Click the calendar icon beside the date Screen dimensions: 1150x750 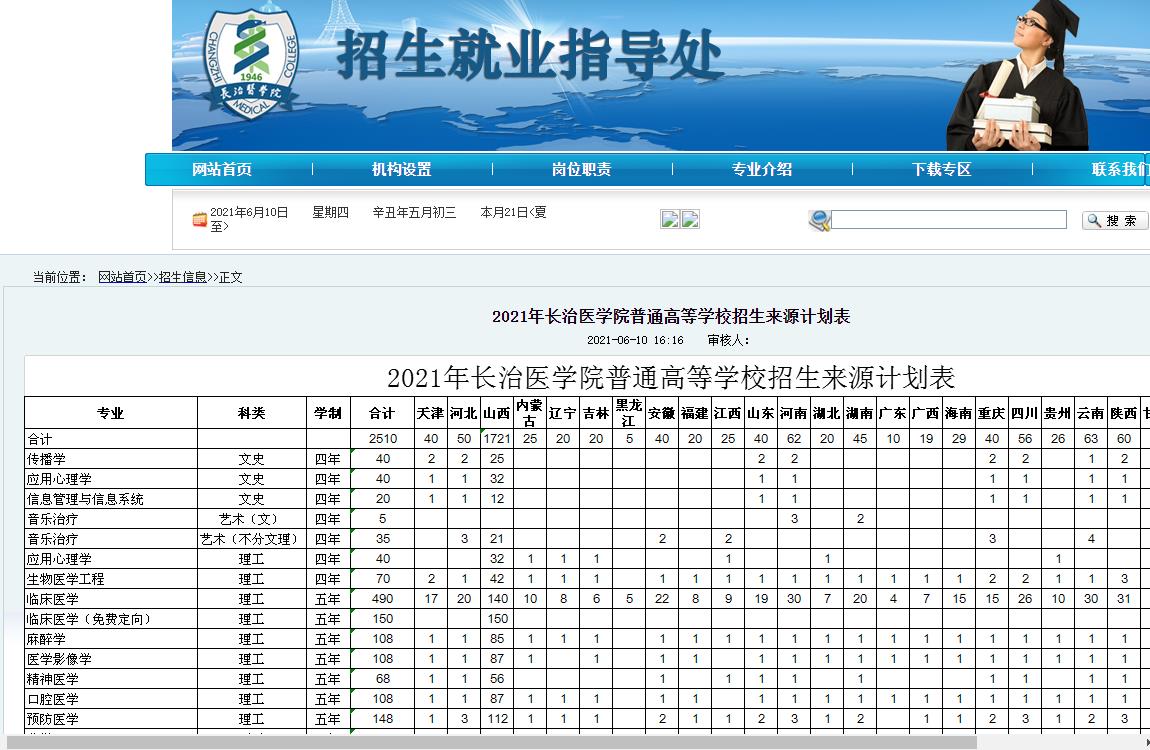[x=200, y=219]
